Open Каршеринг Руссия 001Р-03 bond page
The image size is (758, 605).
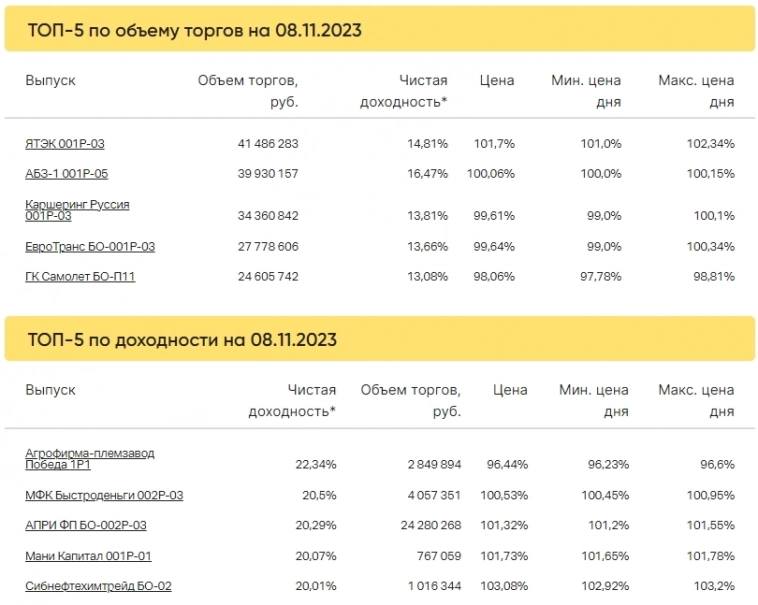pos(77,210)
